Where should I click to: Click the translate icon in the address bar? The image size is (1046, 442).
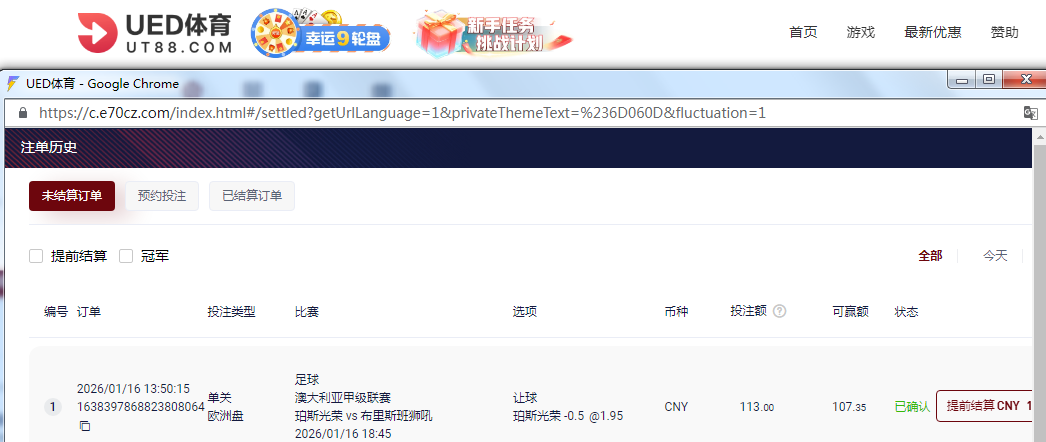tap(1030, 113)
